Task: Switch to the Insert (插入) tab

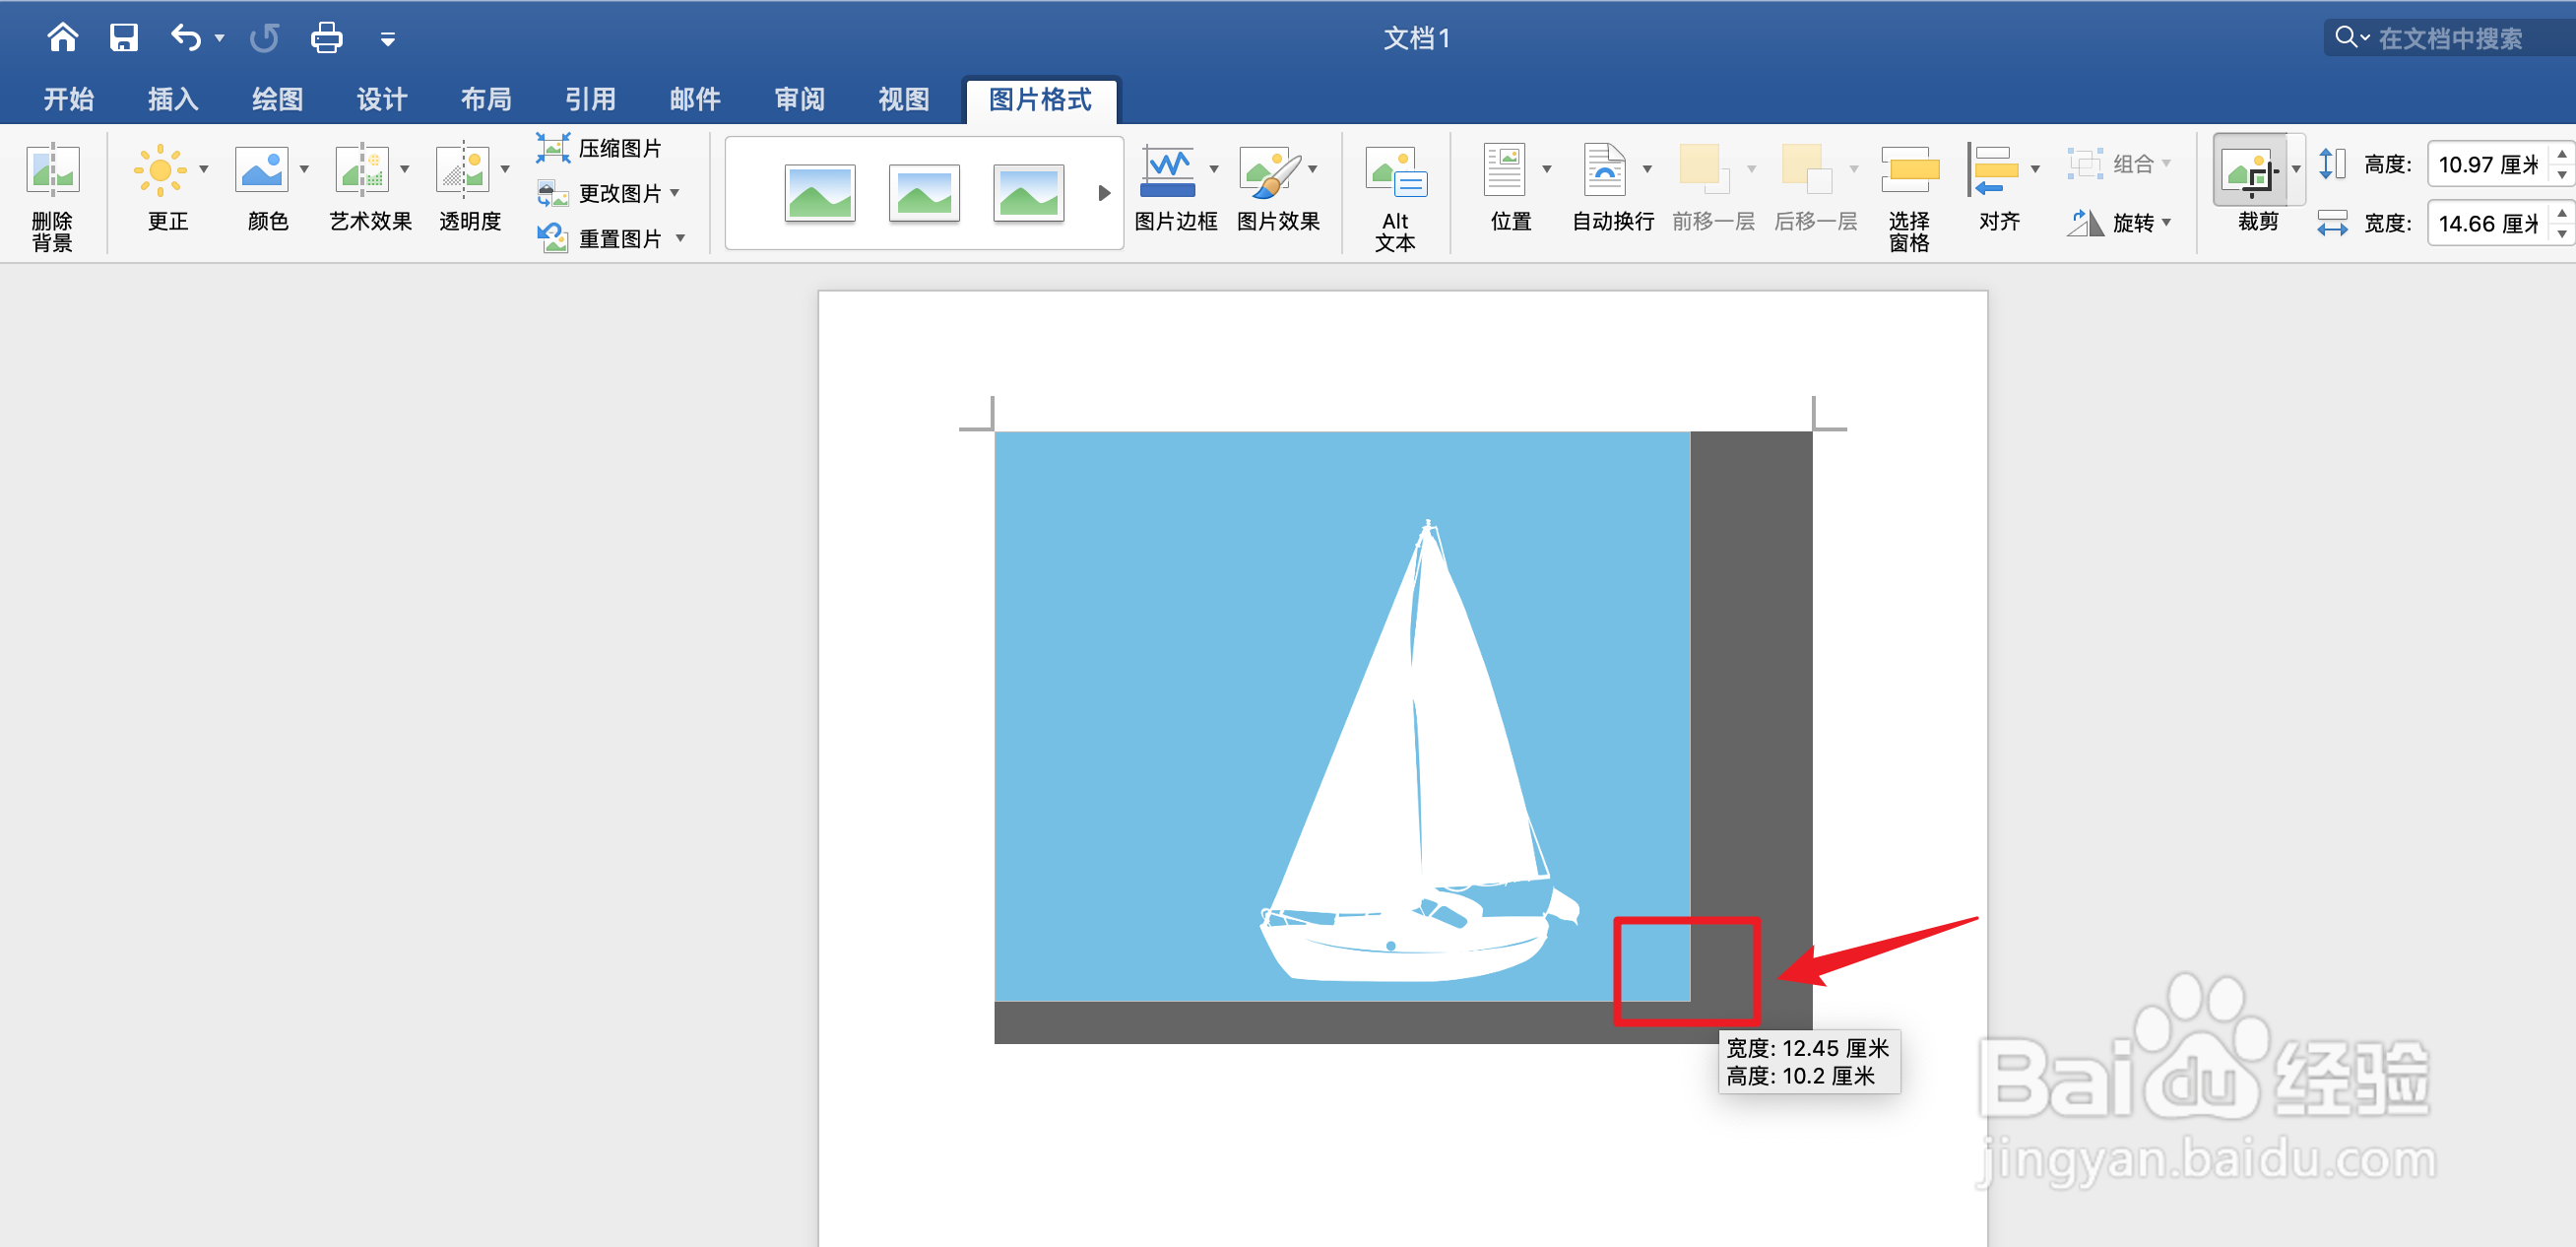Action: [x=172, y=99]
